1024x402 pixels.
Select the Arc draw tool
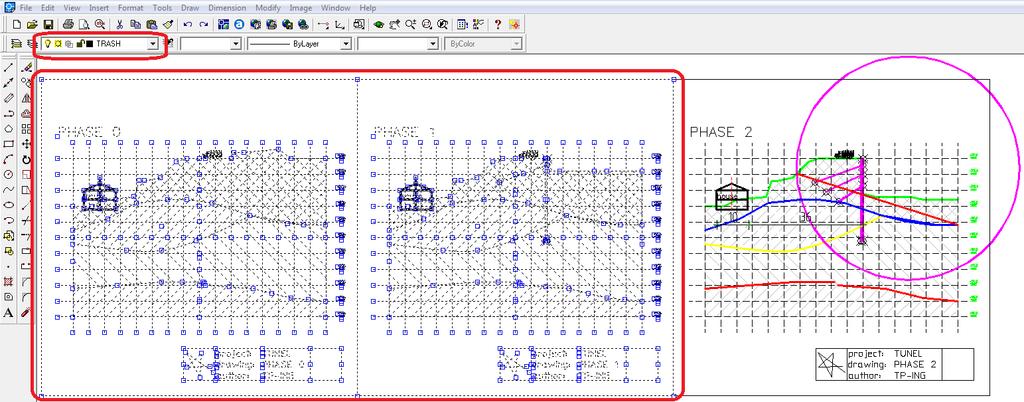[8, 159]
